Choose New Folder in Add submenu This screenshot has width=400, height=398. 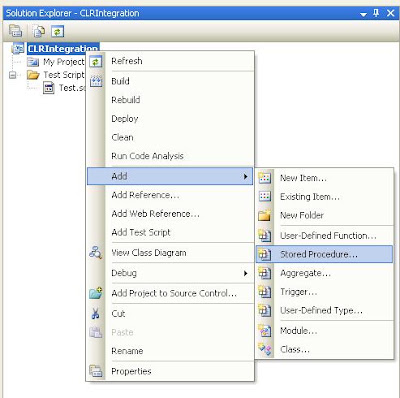point(324,215)
